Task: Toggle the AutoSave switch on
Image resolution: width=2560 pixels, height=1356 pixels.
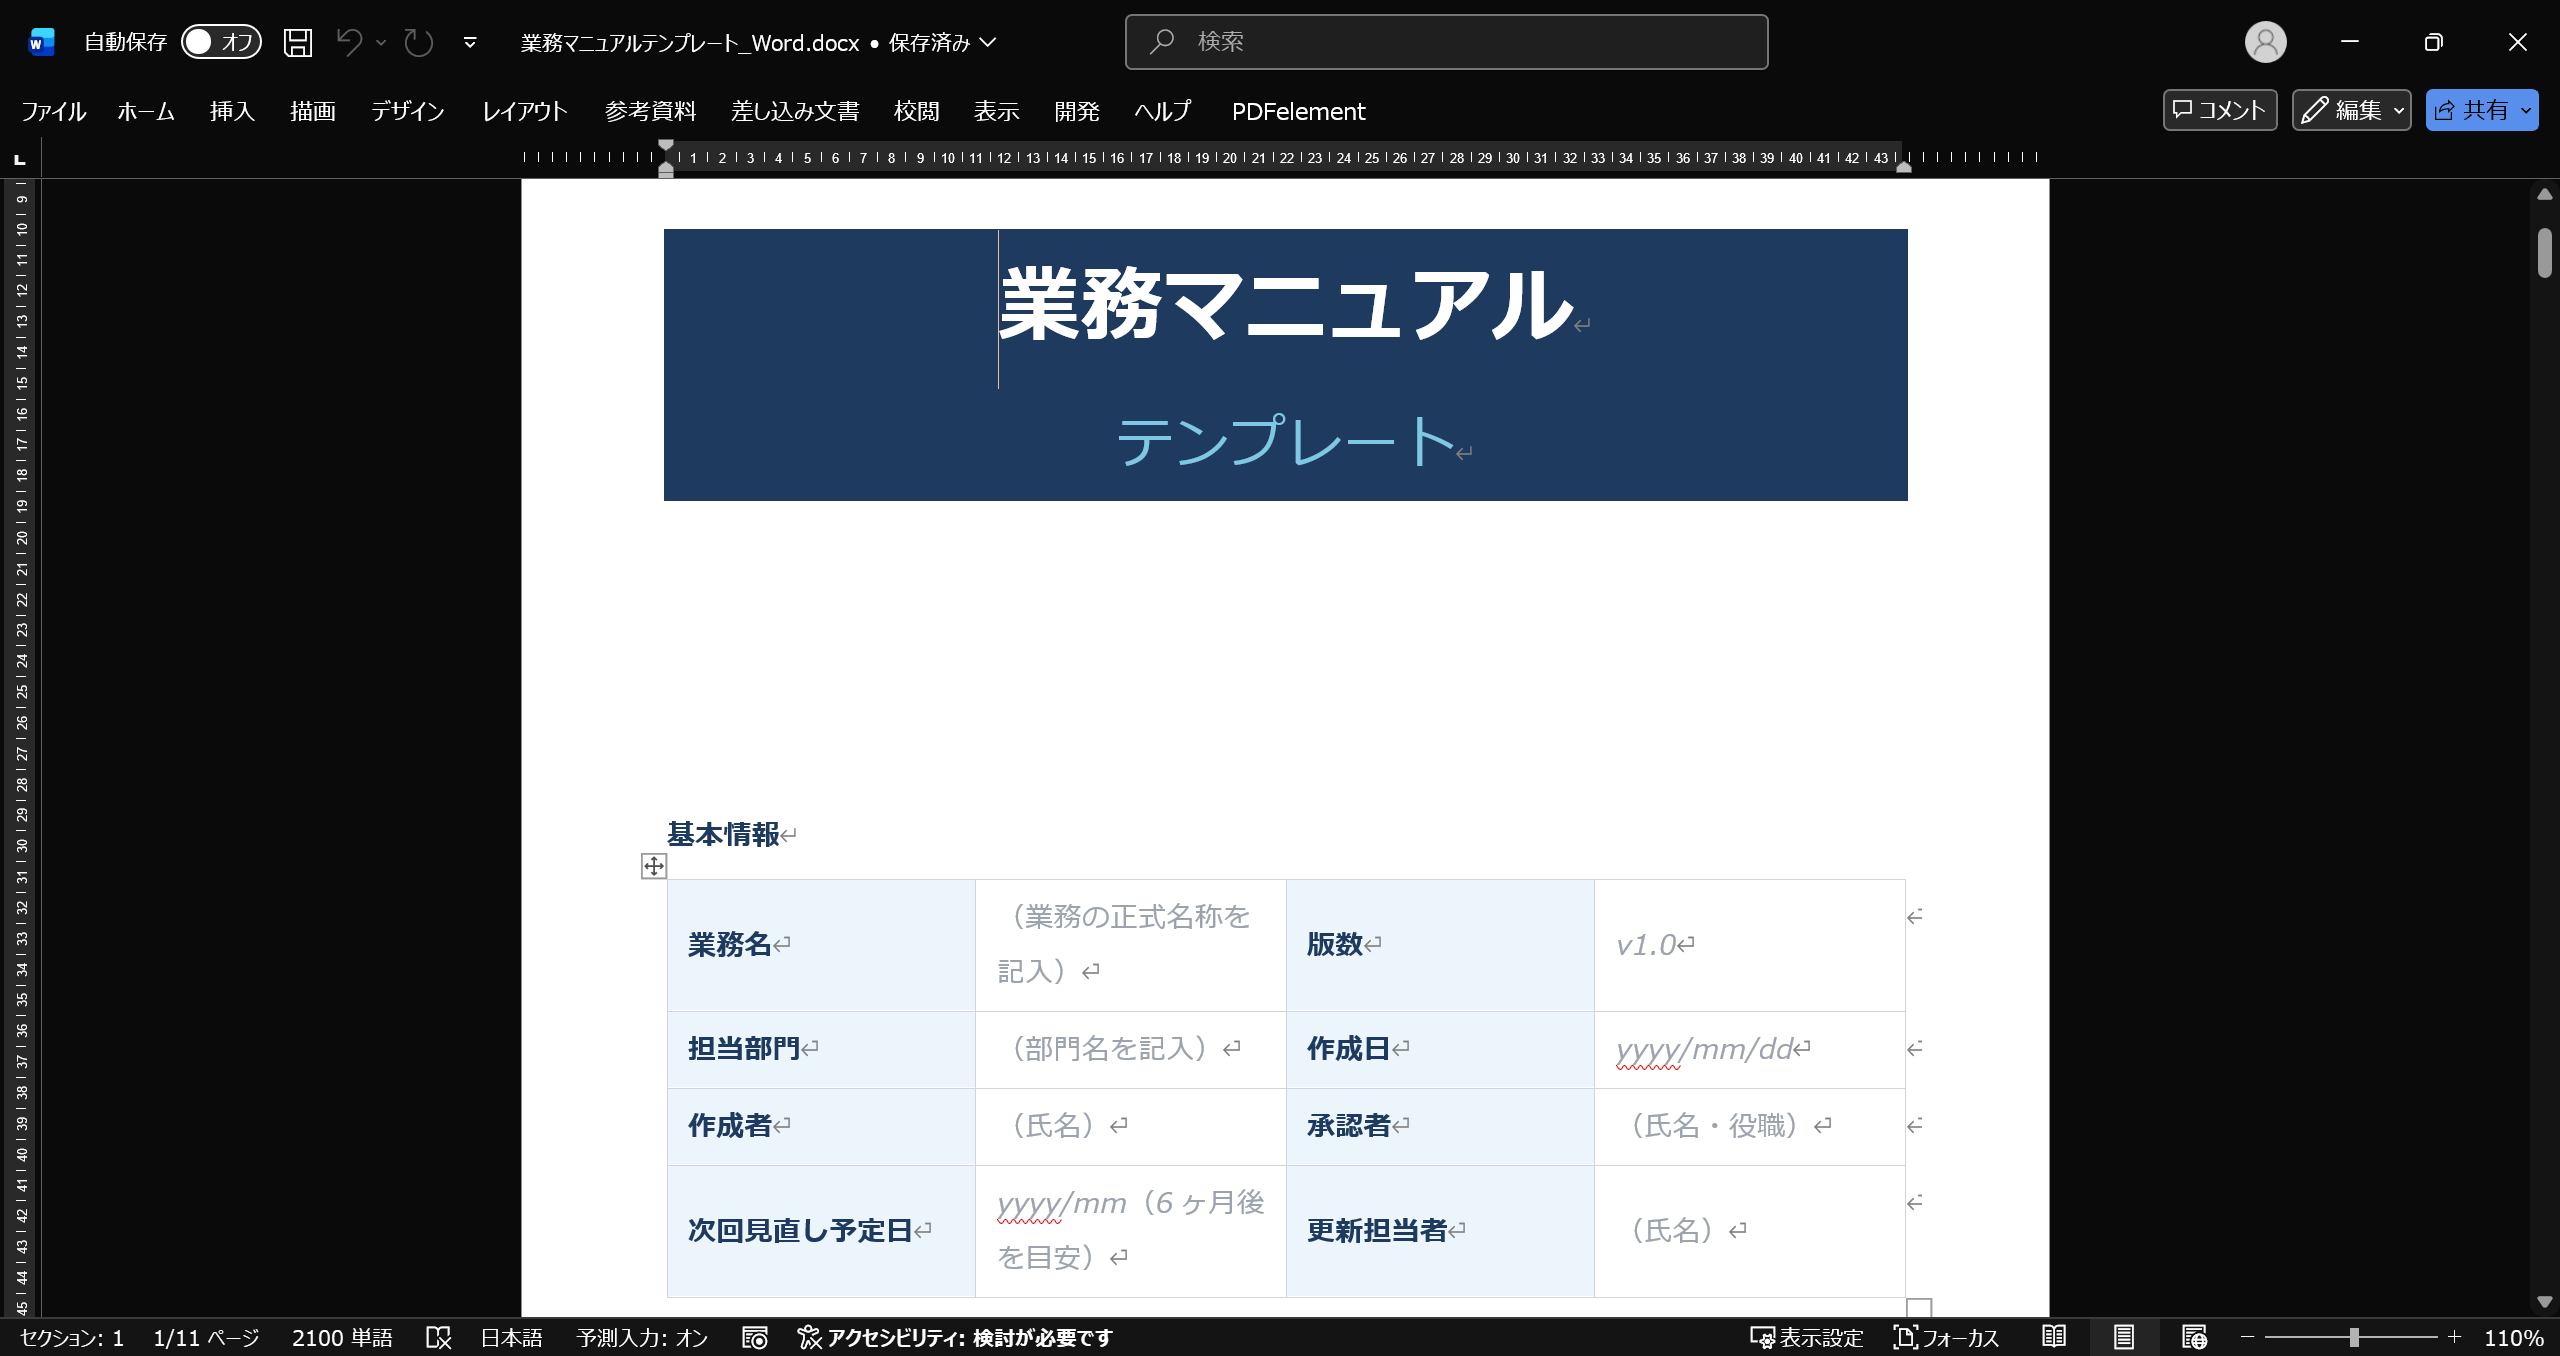Action: click(x=221, y=42)
